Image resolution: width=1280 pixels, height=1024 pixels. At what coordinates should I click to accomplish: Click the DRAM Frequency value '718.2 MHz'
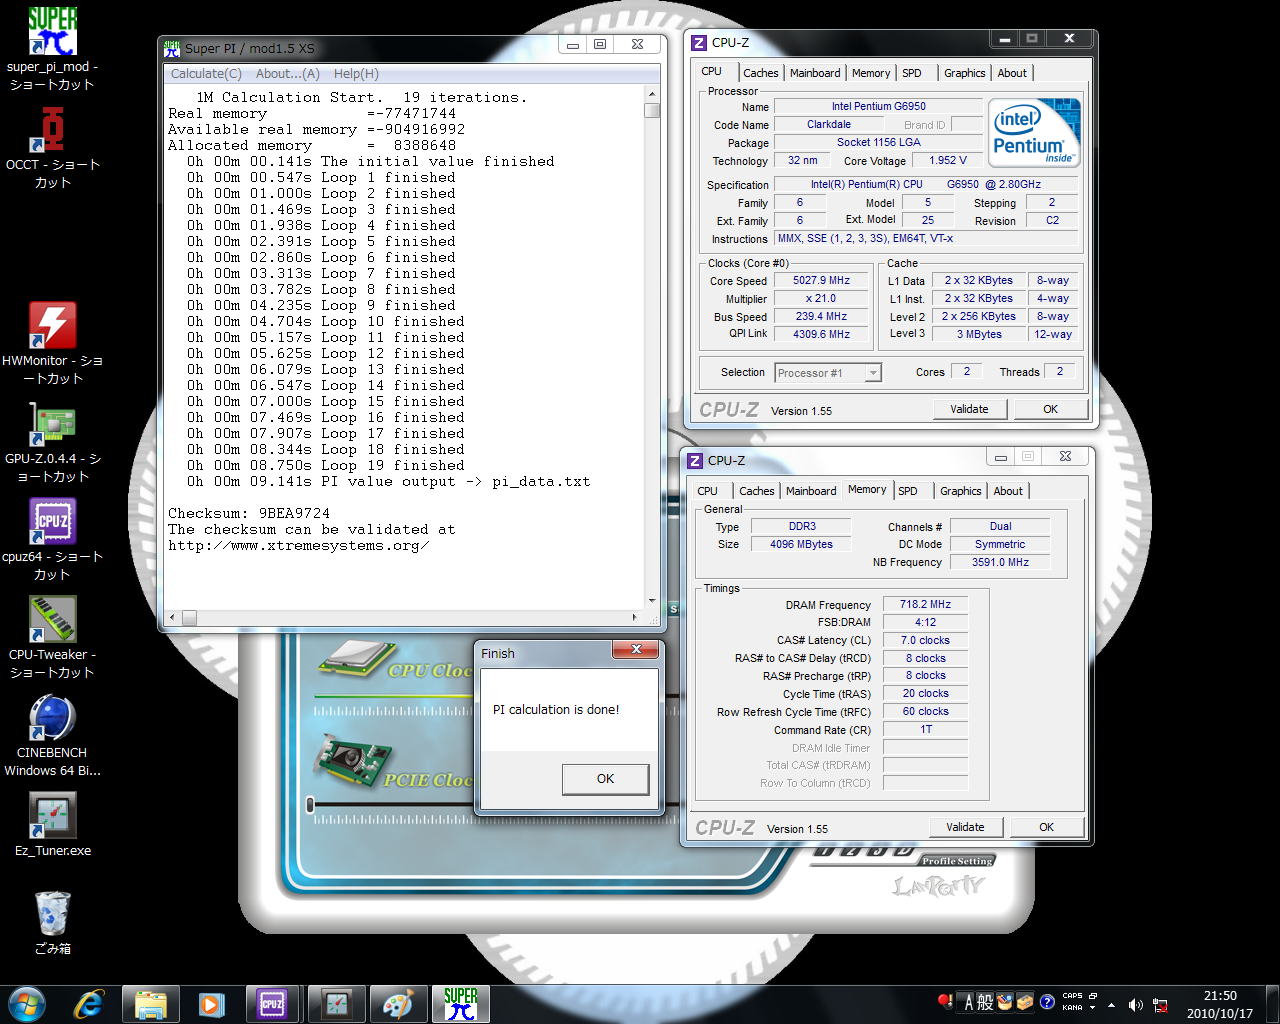(x=926, y=604)
